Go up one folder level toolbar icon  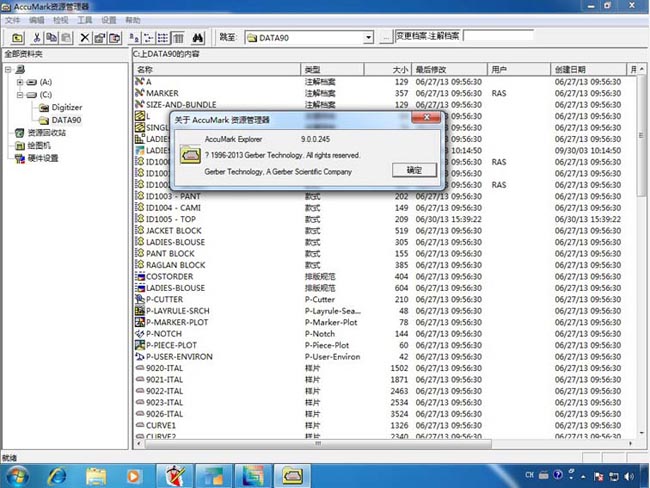click(17, 38)
